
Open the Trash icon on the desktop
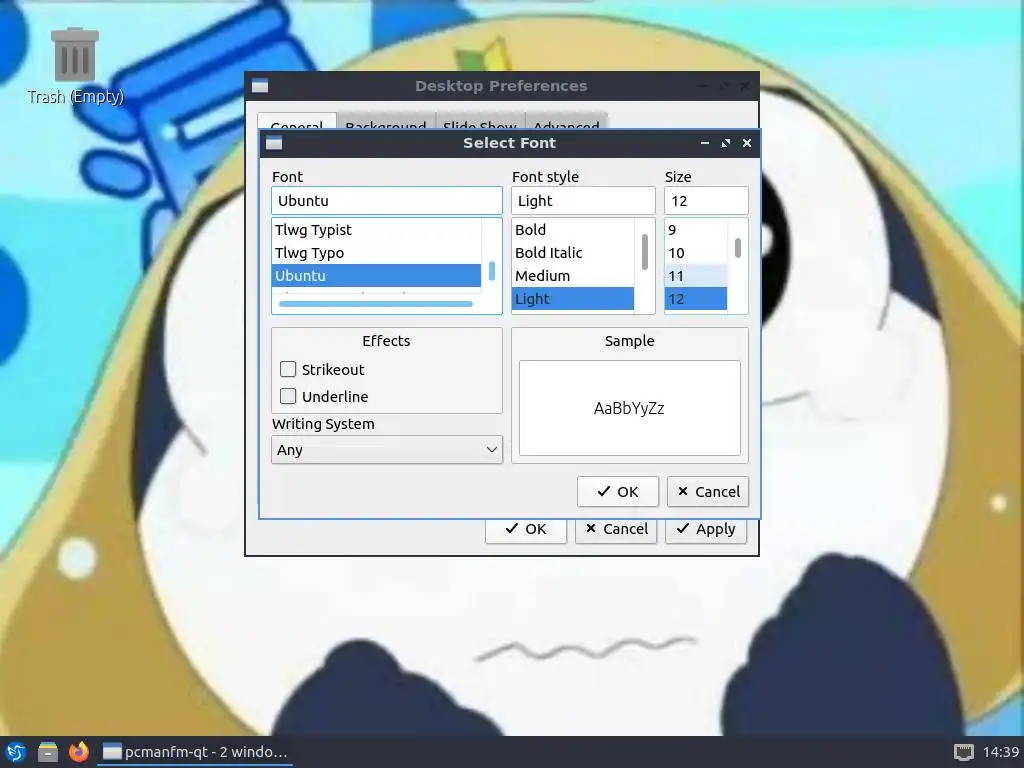point(75,65)
